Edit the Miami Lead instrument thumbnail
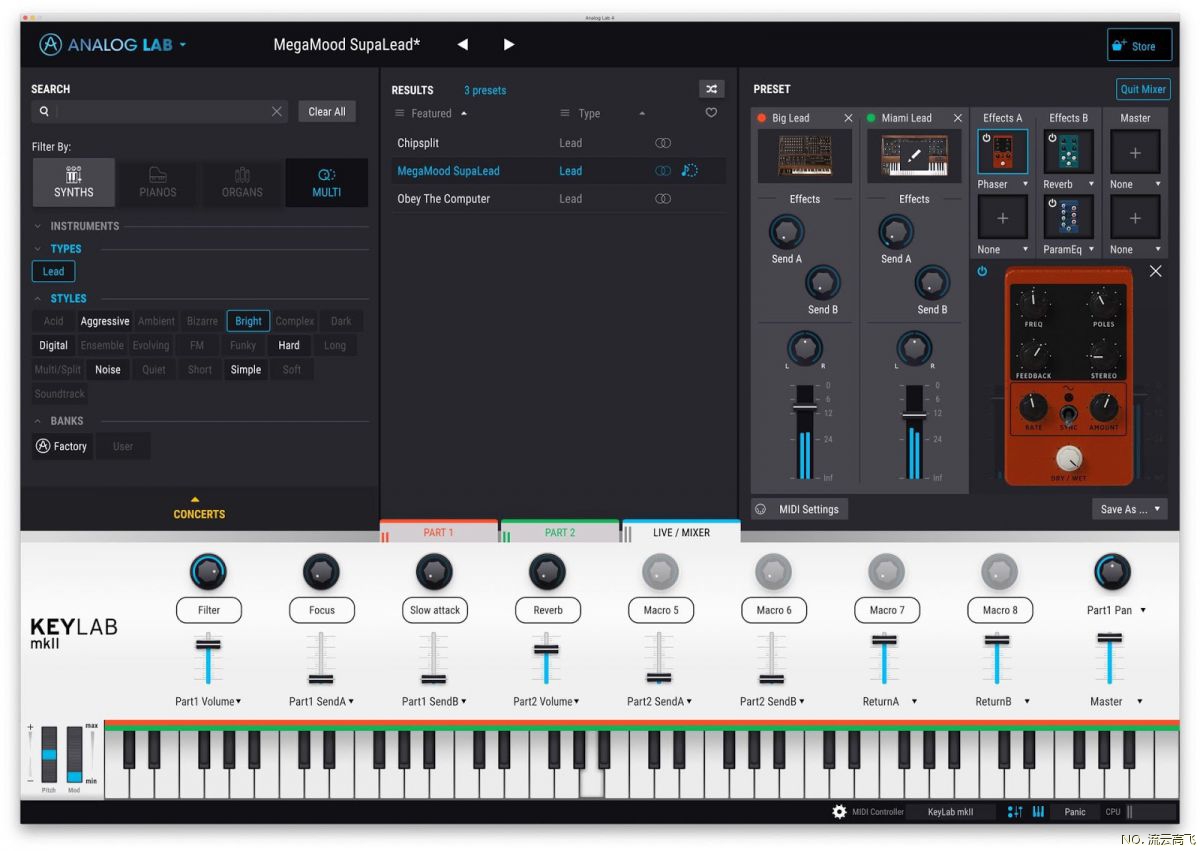1200x851 pixels. click(914, 156)
